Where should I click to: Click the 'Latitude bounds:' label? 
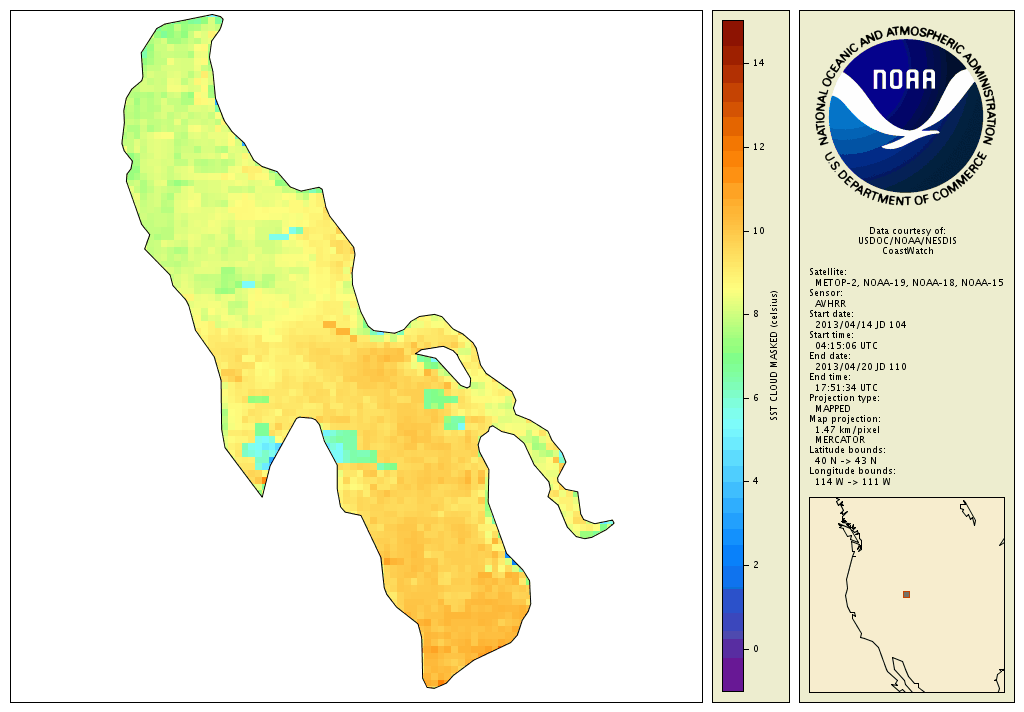[847, 450]
